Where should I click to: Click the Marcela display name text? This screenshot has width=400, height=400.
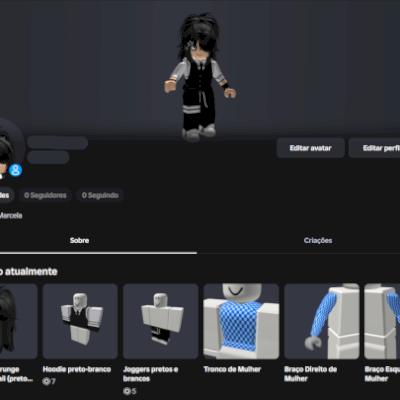[11, 215]
